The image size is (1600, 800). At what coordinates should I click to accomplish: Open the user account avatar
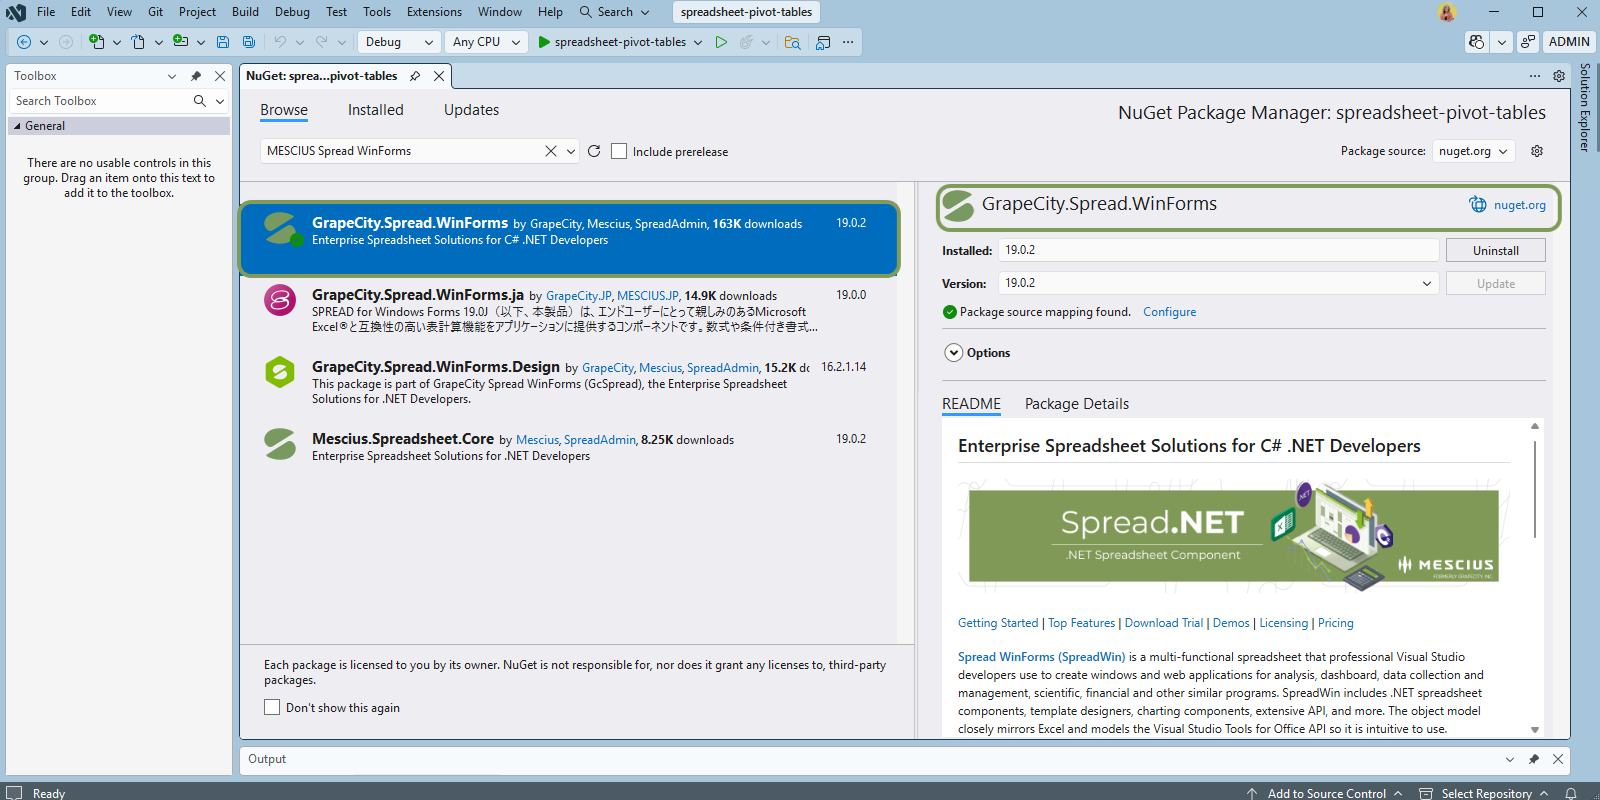click(1447, 12)
